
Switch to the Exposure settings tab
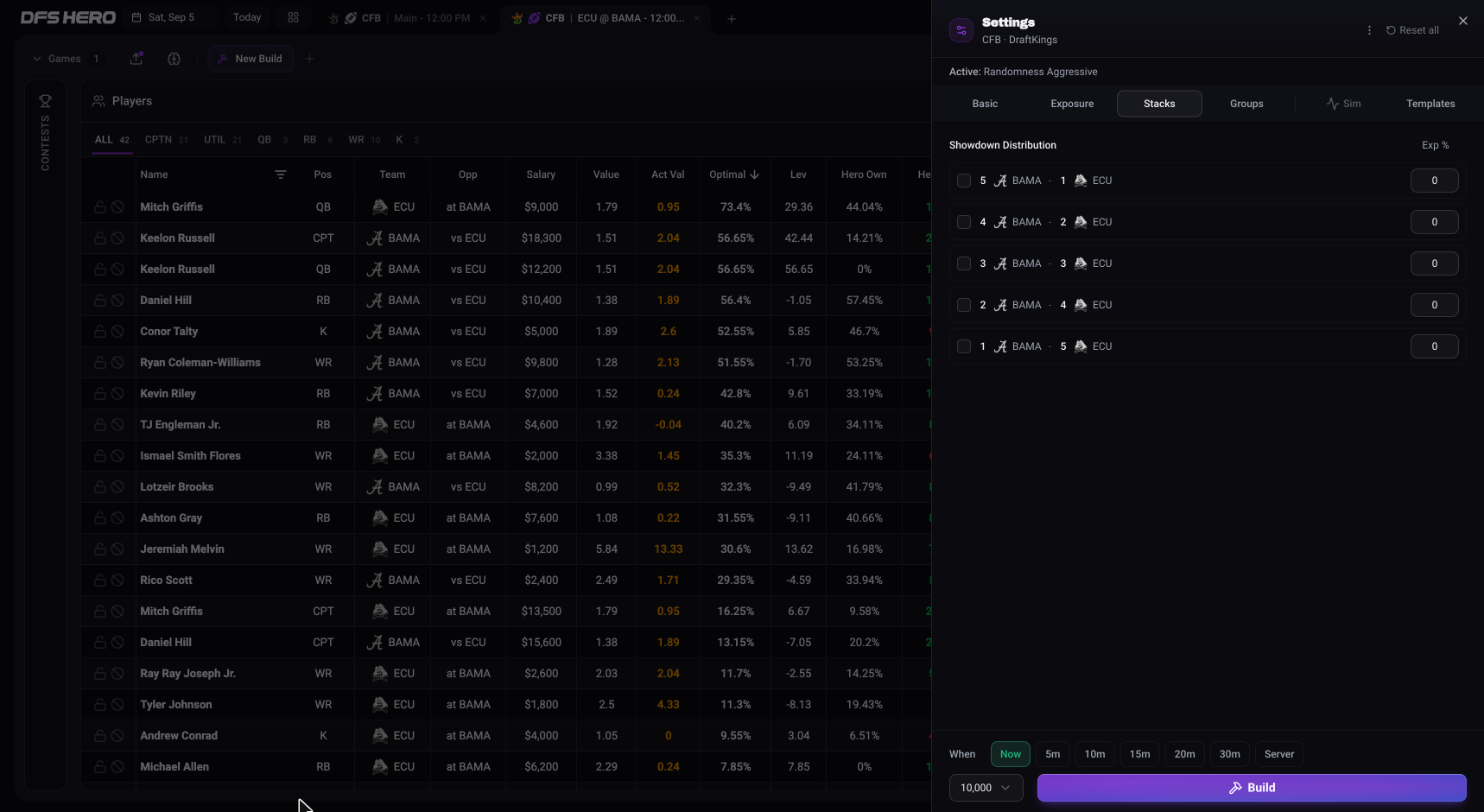coord(1072,104)
